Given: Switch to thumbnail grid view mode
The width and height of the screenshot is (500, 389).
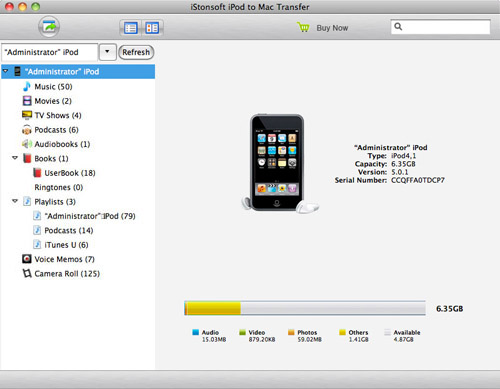Looking at the screenshot, I should pyautogui.click(x=152, y=28).
